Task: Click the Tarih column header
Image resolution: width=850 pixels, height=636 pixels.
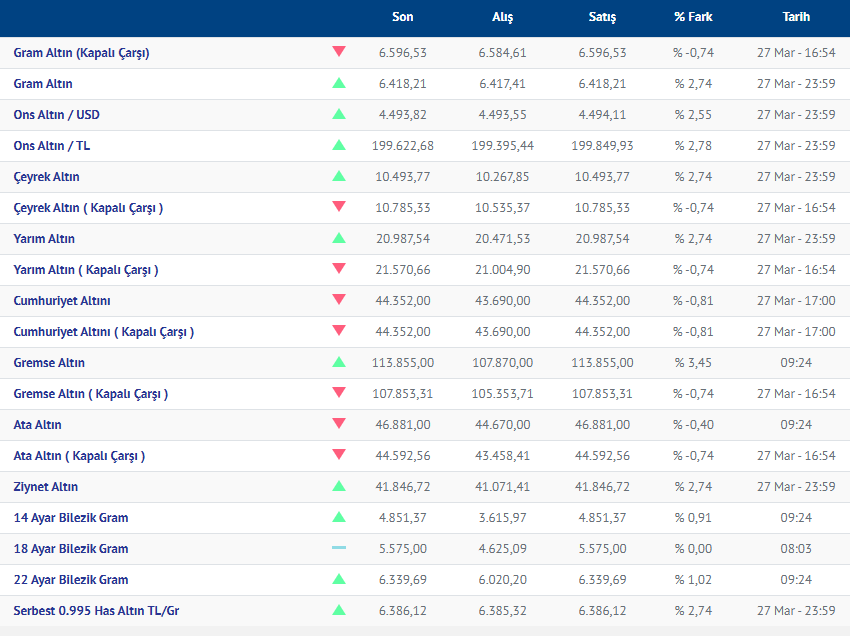Action: pyautogui.click(x=796, y=17)
